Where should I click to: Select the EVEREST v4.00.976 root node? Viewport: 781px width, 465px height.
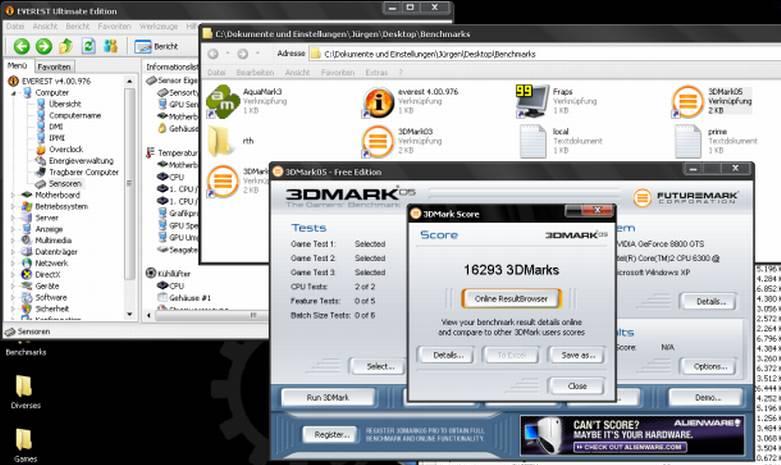[x=56, y=81]
